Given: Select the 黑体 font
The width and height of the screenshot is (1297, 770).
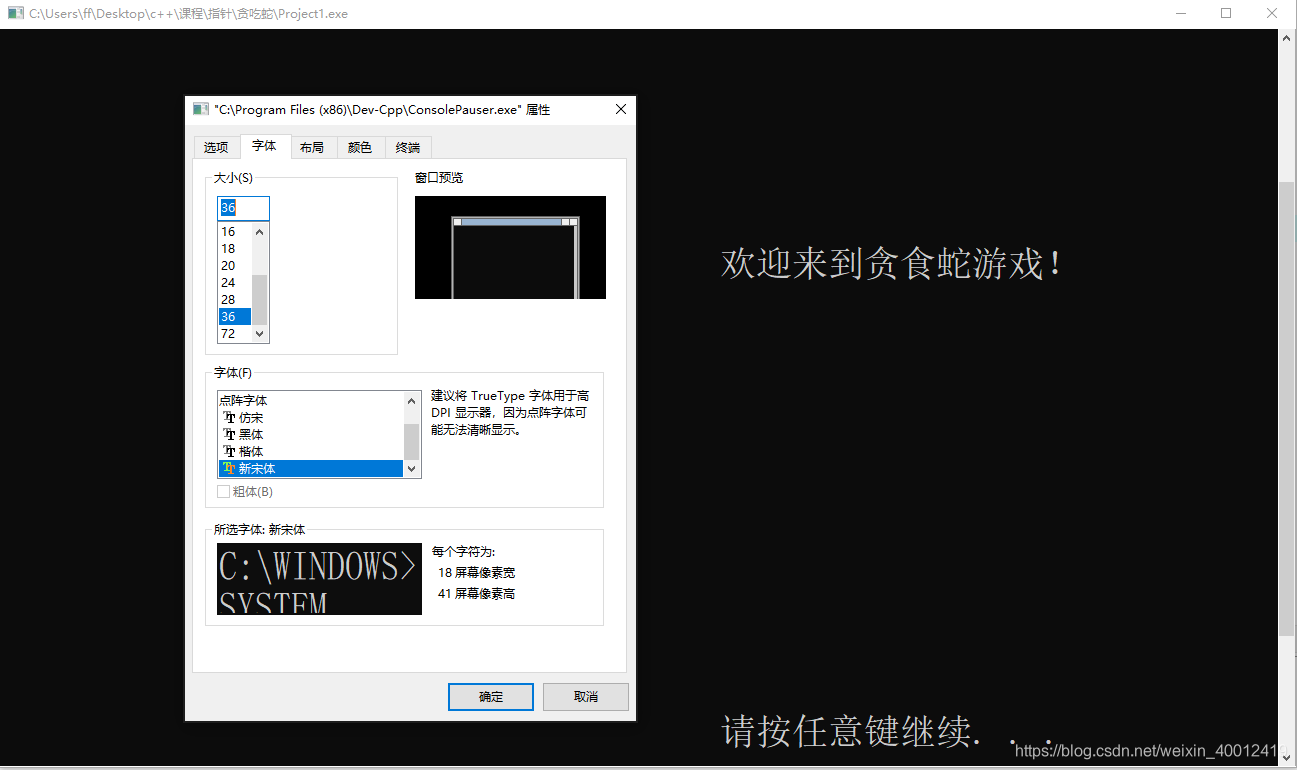Looking at the screenshot, I should [x=311, y=434].
